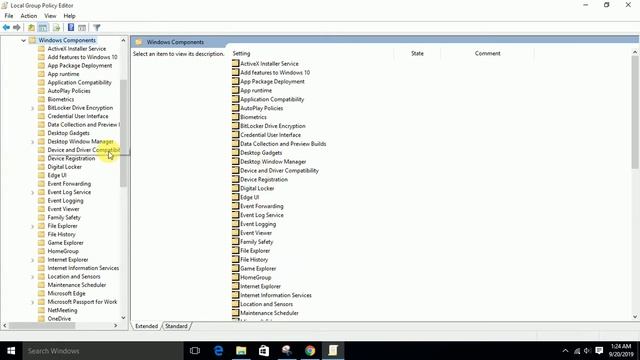Open the Help toolbar icon
Screen dimensions: 640x360
pyautogui.click(x=71, y=27)
